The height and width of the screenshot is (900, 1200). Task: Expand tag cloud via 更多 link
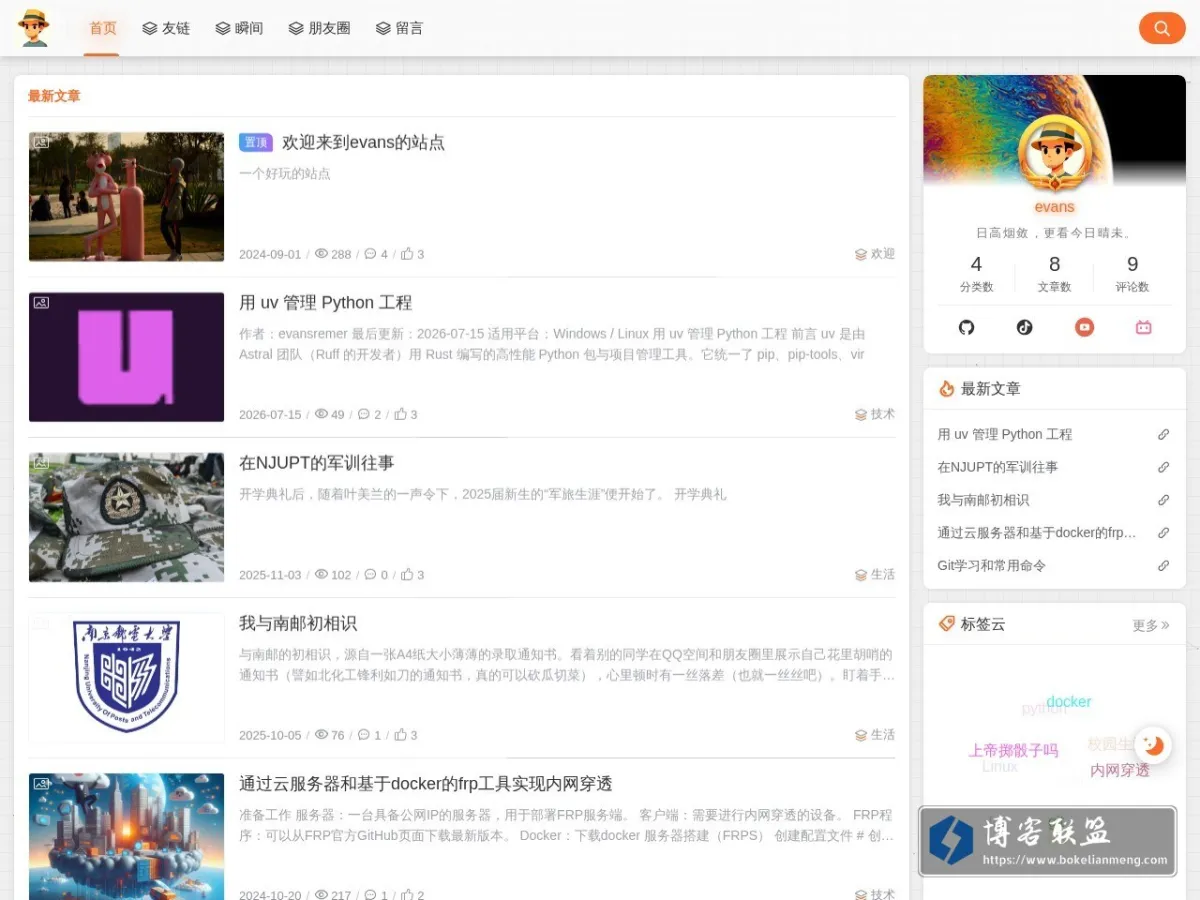pyautogui.click(x=1150, y=625)
